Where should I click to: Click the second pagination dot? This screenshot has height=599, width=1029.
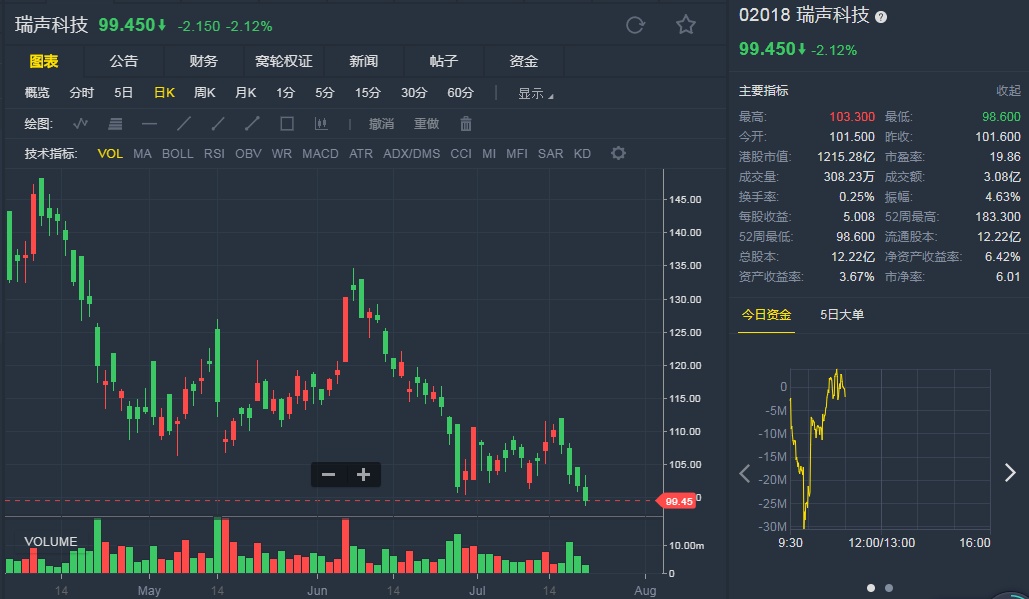(889, 588)
